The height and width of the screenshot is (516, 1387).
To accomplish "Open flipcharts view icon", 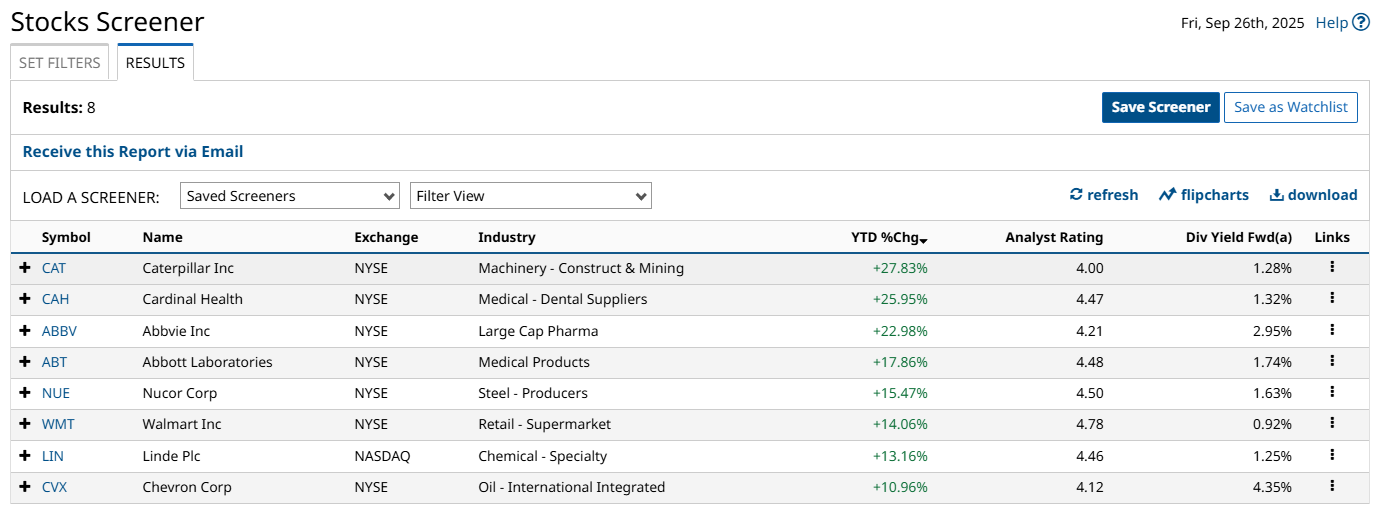I will (x=1167, y=195).
